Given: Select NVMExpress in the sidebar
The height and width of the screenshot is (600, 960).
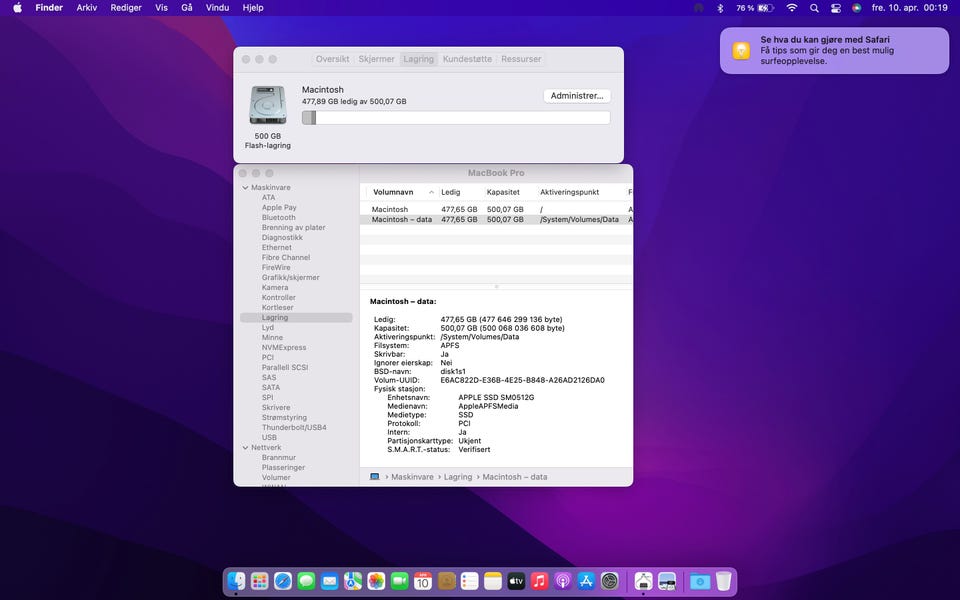Looking at the screenshot, I should 284,347.
